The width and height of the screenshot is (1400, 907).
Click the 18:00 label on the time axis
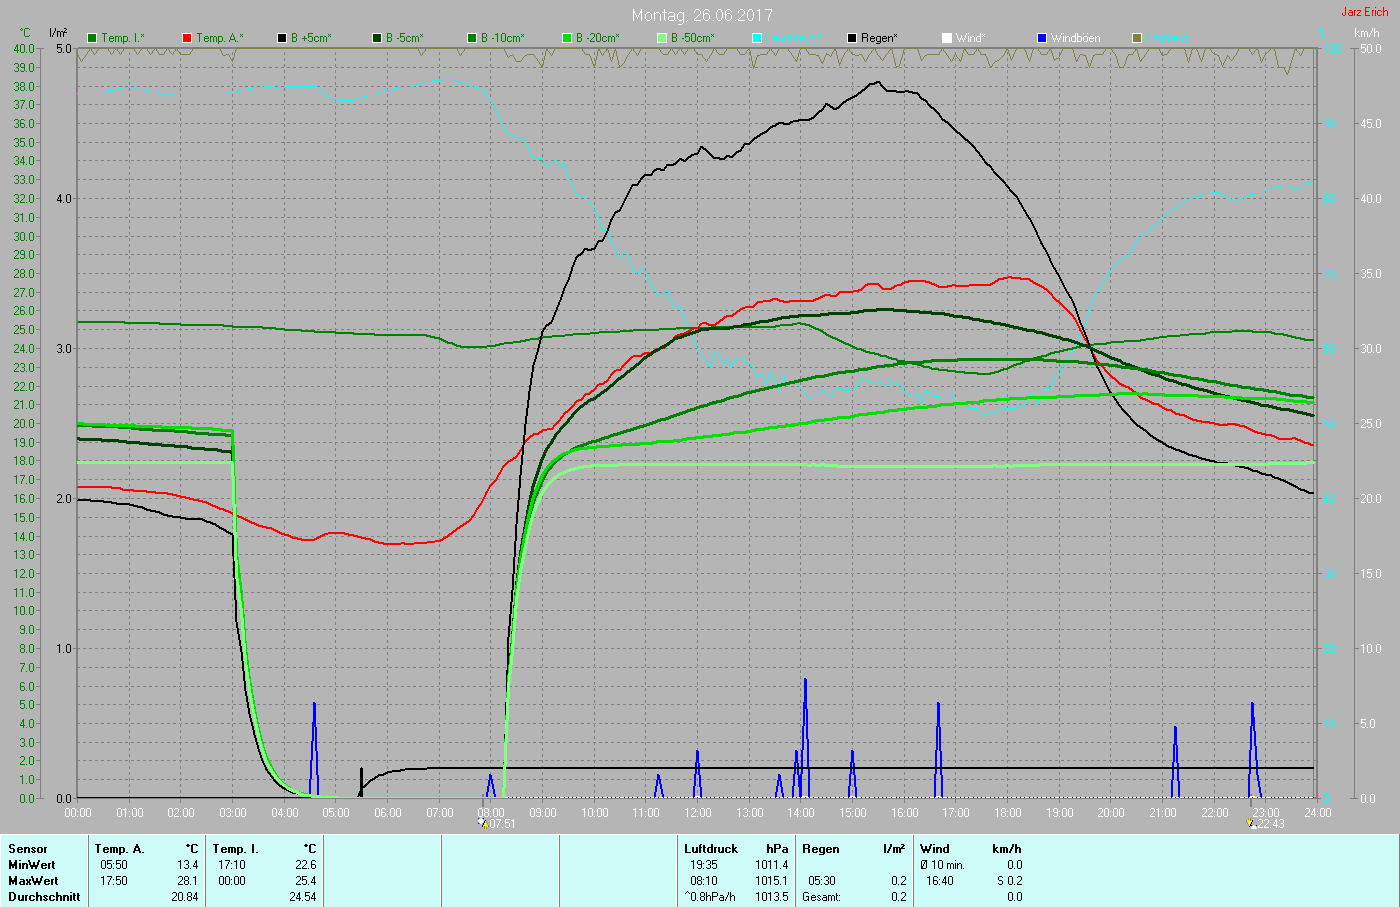(1008, 813)
